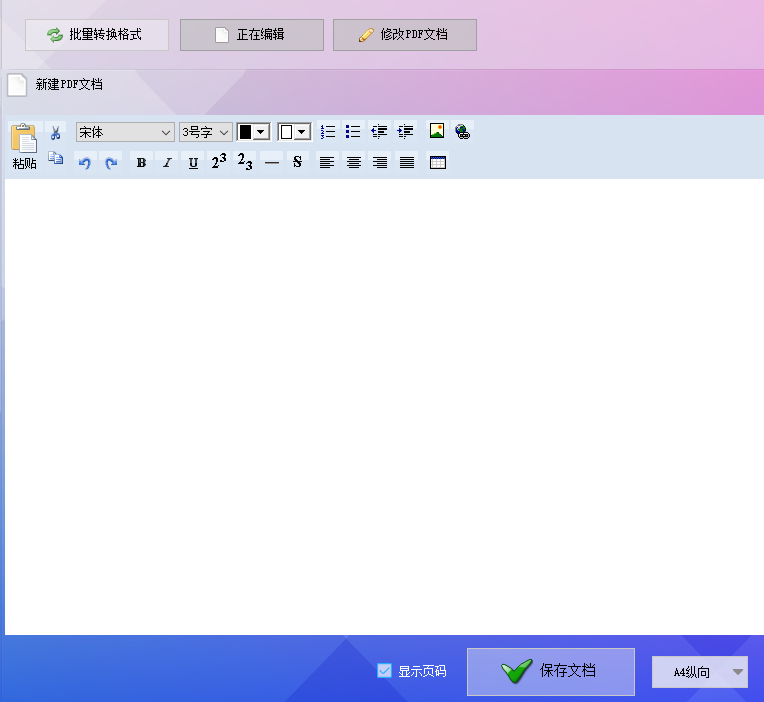The image size is (764, 702).
Task: Expand the text color dropdown arrow
Action: coord(261,132)
